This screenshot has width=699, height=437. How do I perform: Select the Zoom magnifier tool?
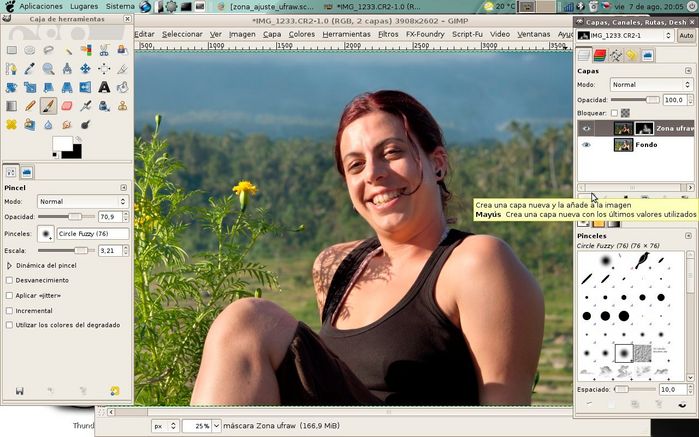[x=49, y=69]
